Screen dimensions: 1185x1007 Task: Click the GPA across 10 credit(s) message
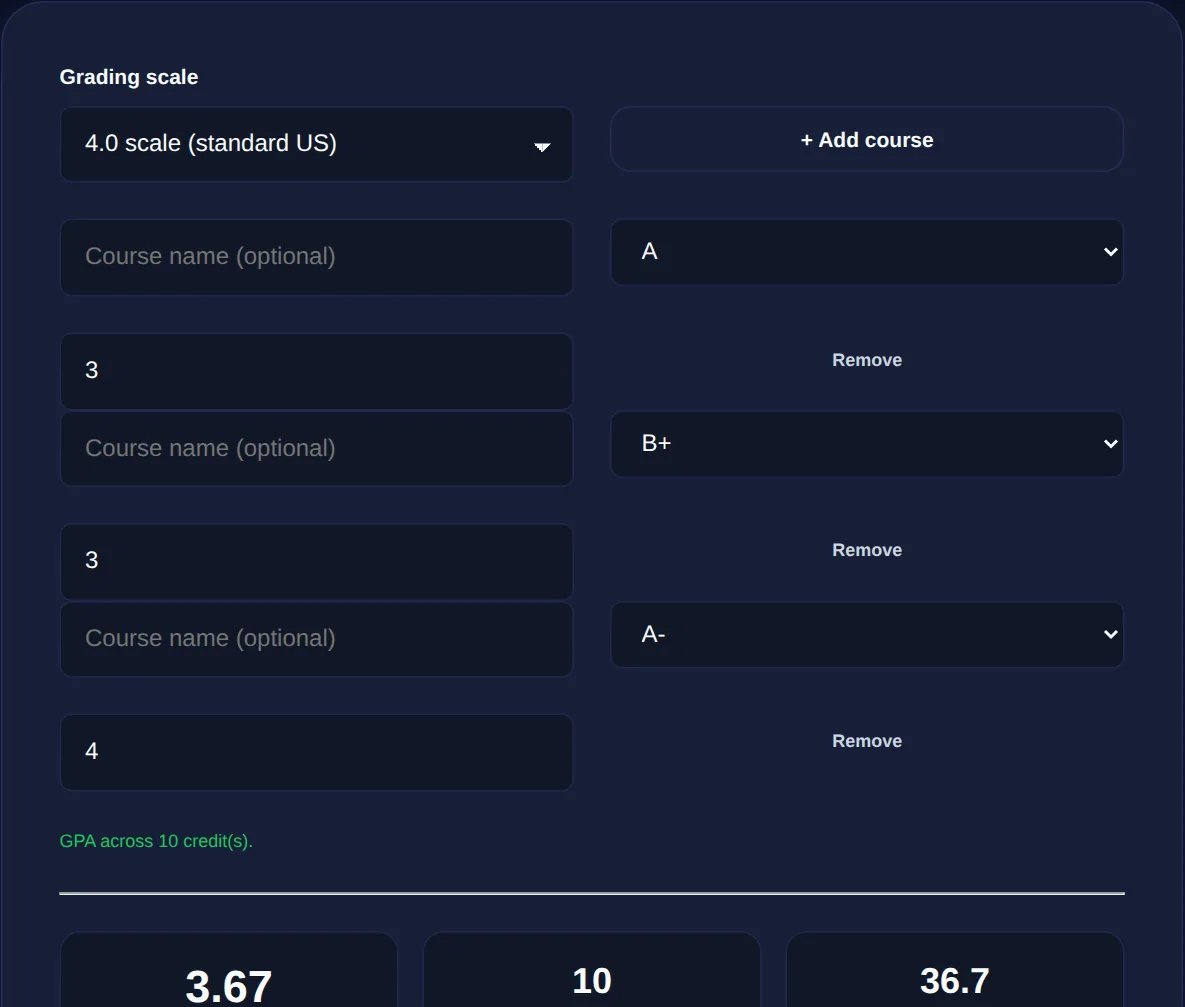[156, 841]
